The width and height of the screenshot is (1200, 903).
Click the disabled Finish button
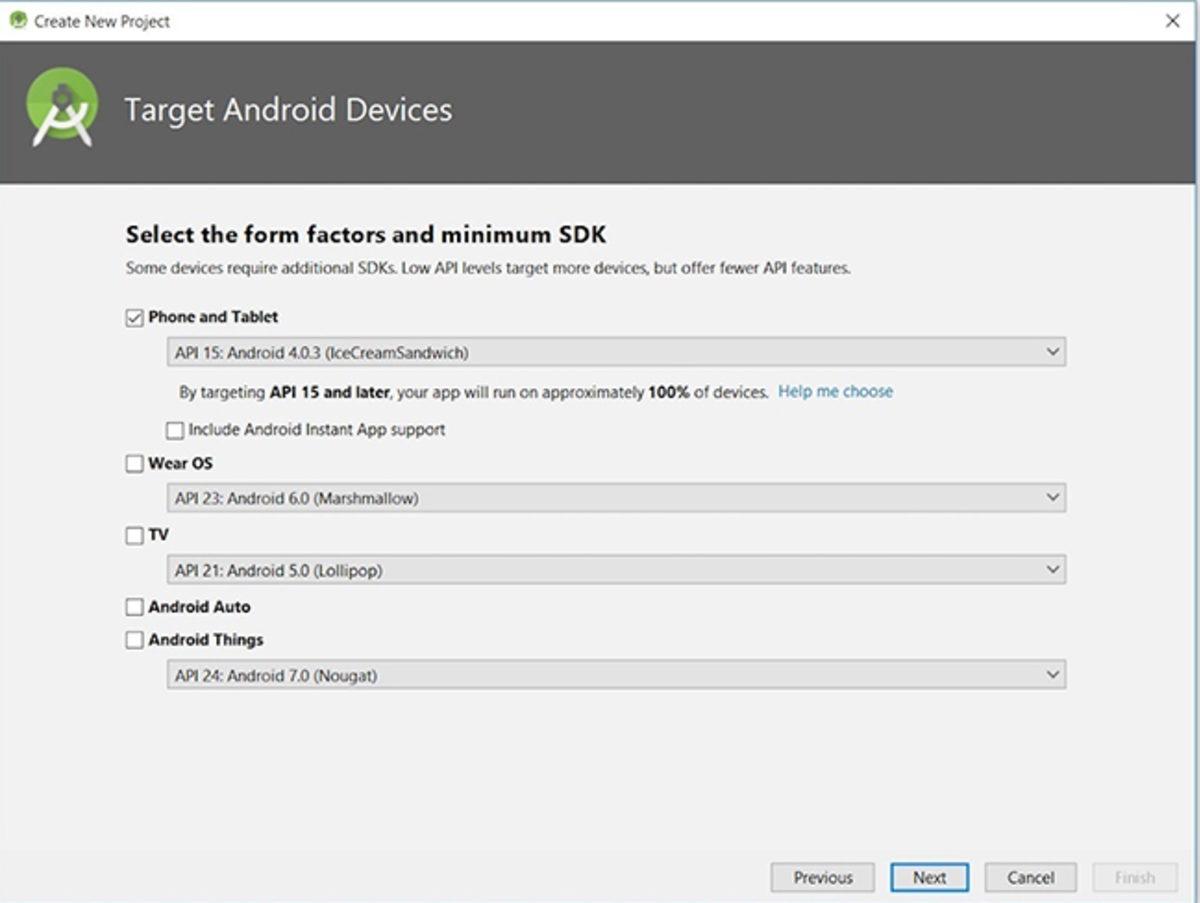coord(1134,877)
